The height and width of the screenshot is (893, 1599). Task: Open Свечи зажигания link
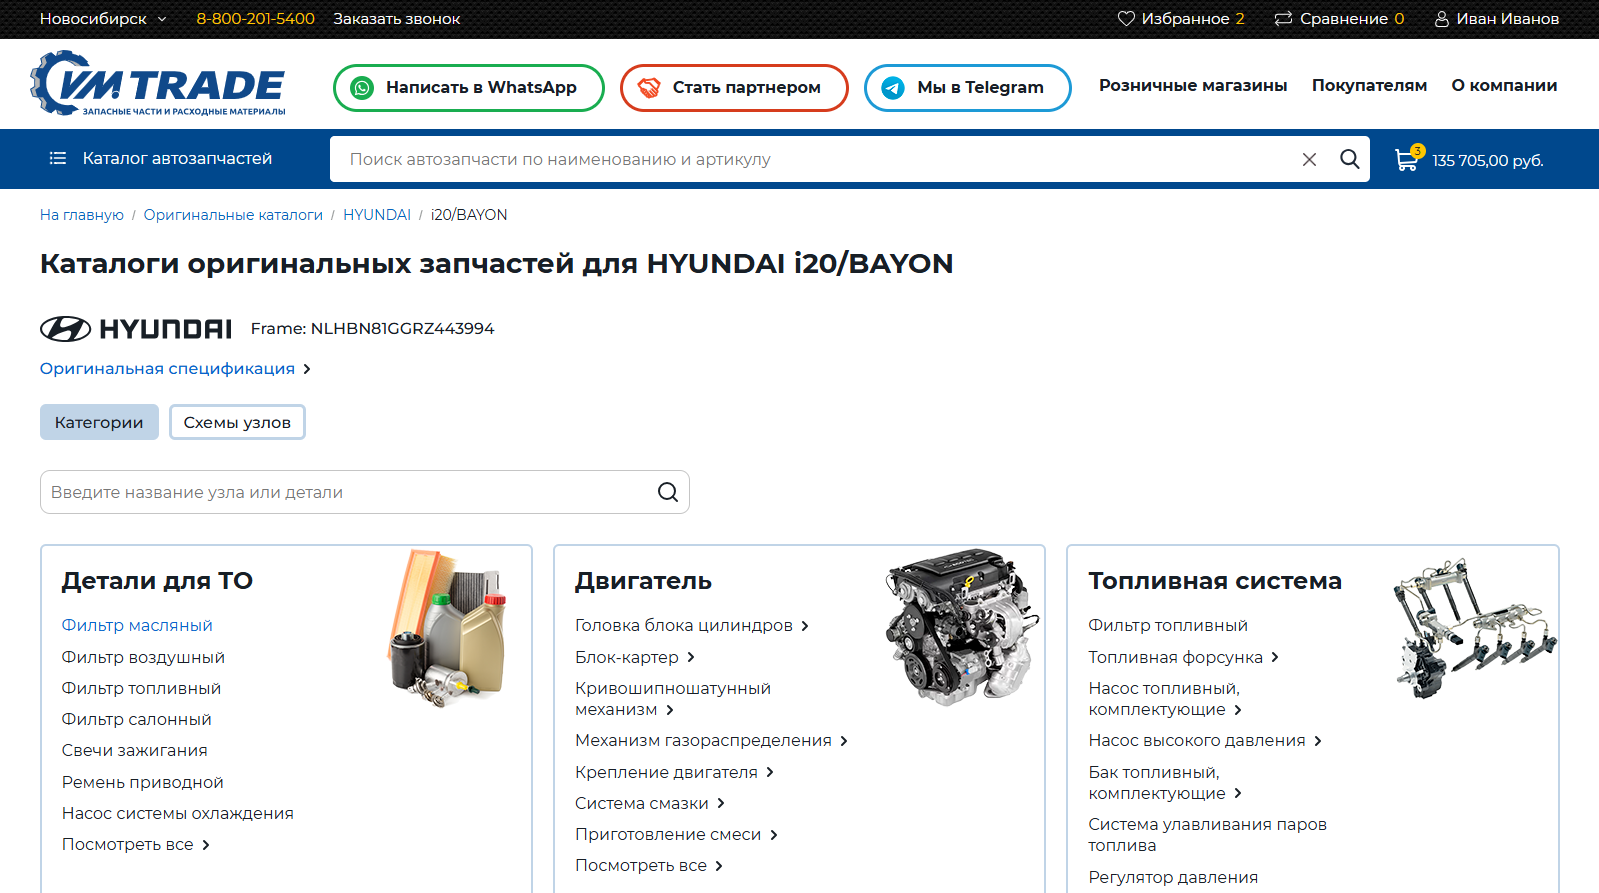click(x=135, y=751)
